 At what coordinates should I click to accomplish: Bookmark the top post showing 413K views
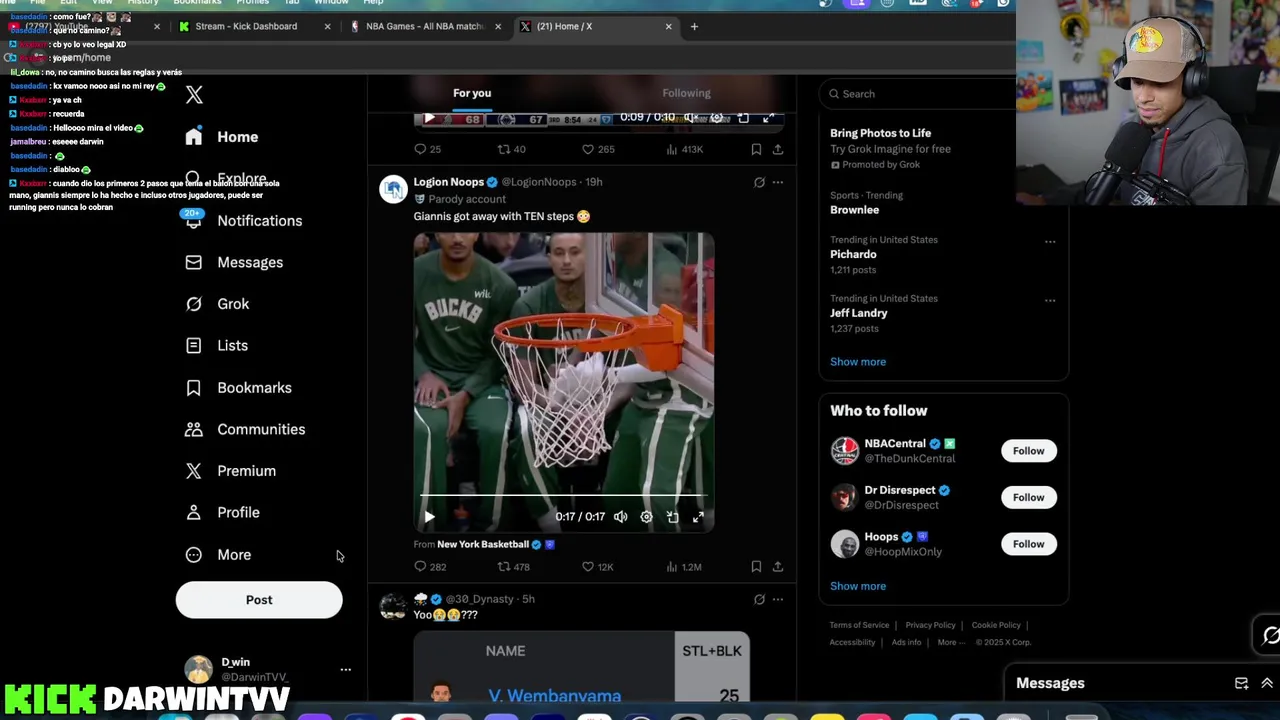(756, 149)
